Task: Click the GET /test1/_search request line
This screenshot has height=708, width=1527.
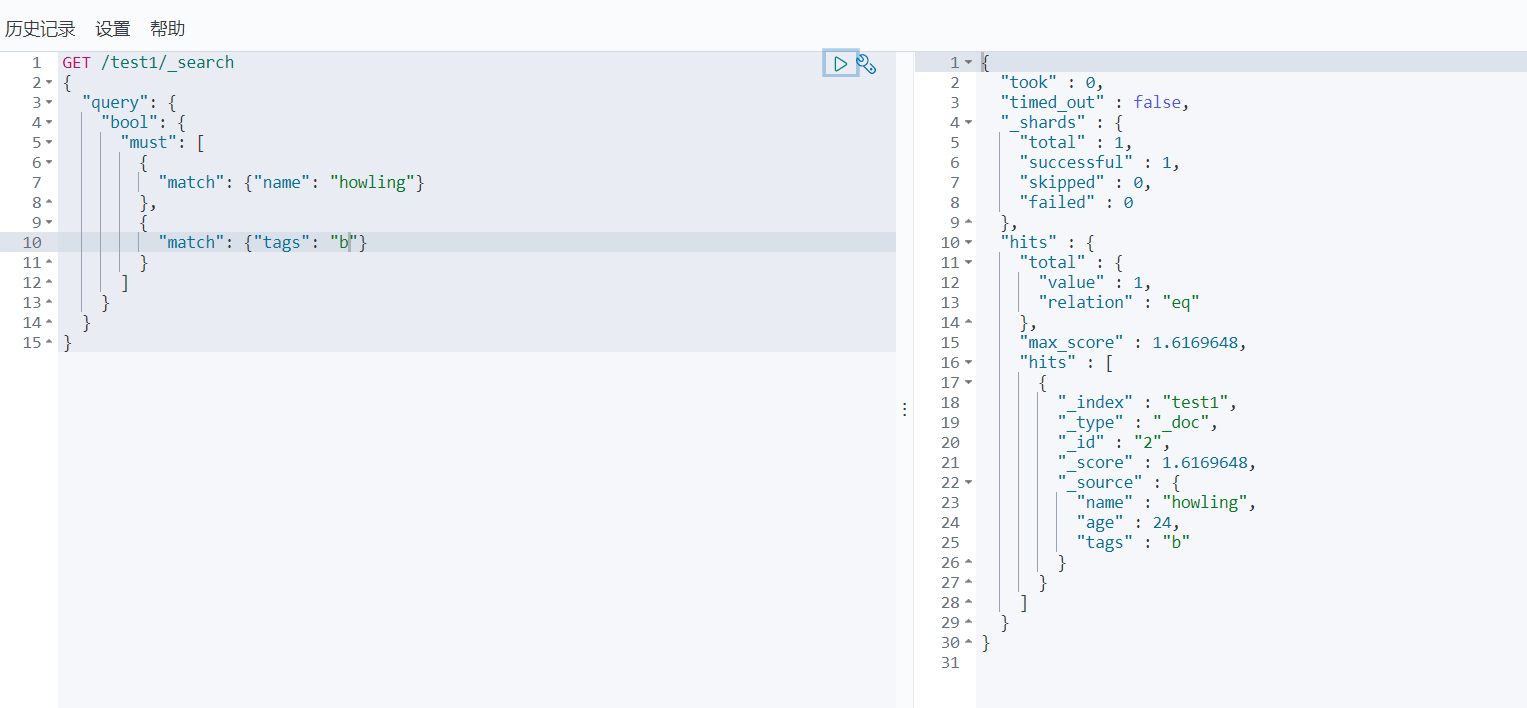Action: coord(148,62)
